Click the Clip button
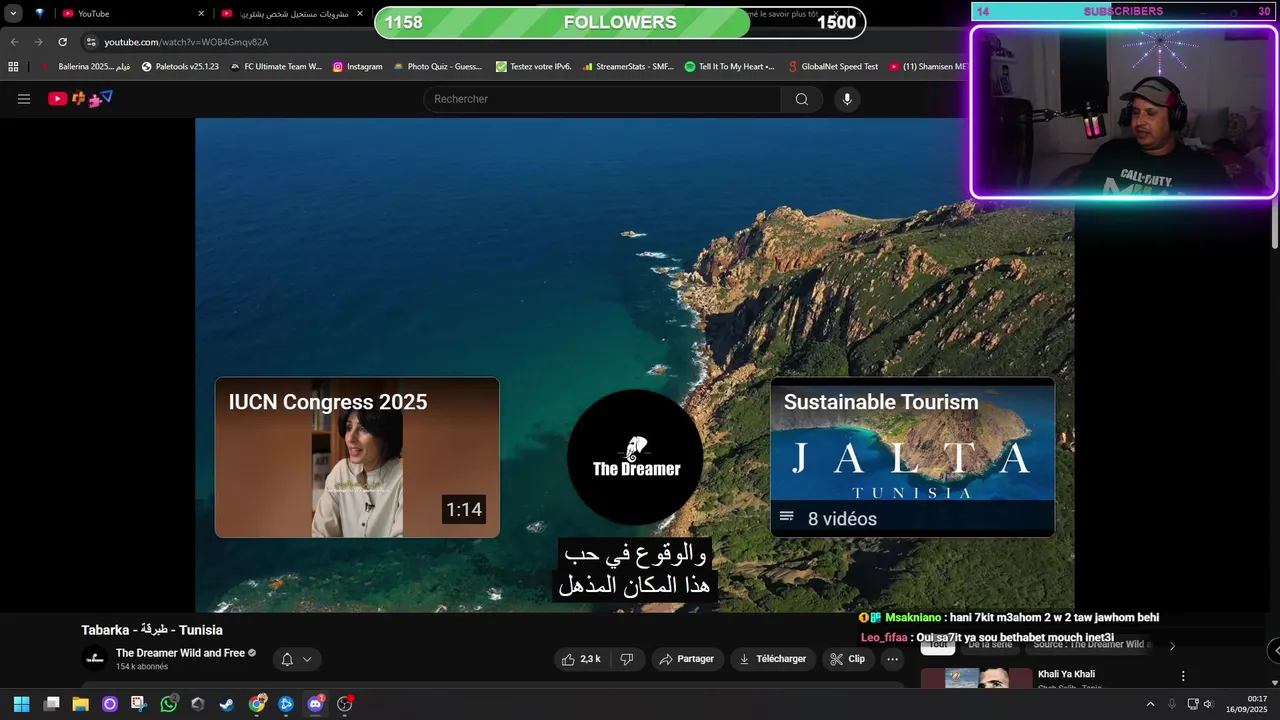Screen dimensions: 1280x720 click(x=848, y=659)
